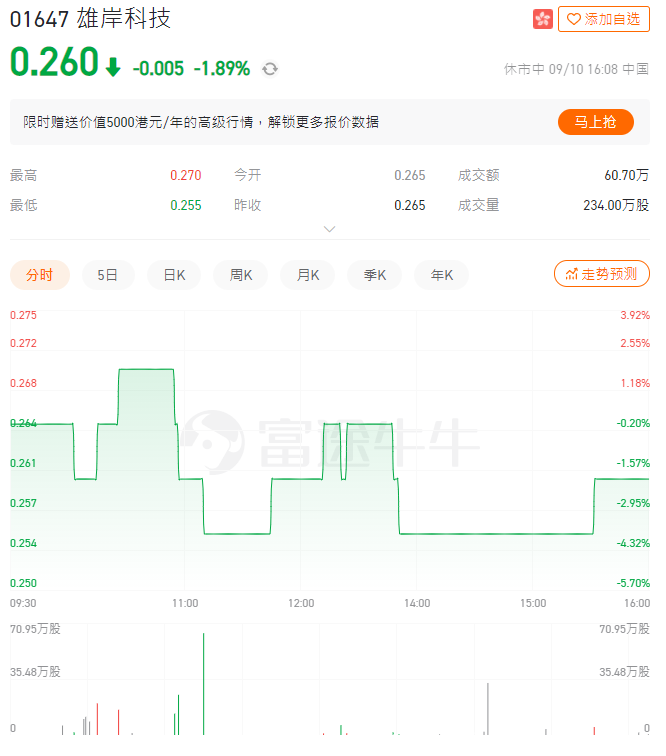Image resolution: width=666 pixels, height=756 pixels.
Task: Click the 最高 value 0.270
Action: 185,175
